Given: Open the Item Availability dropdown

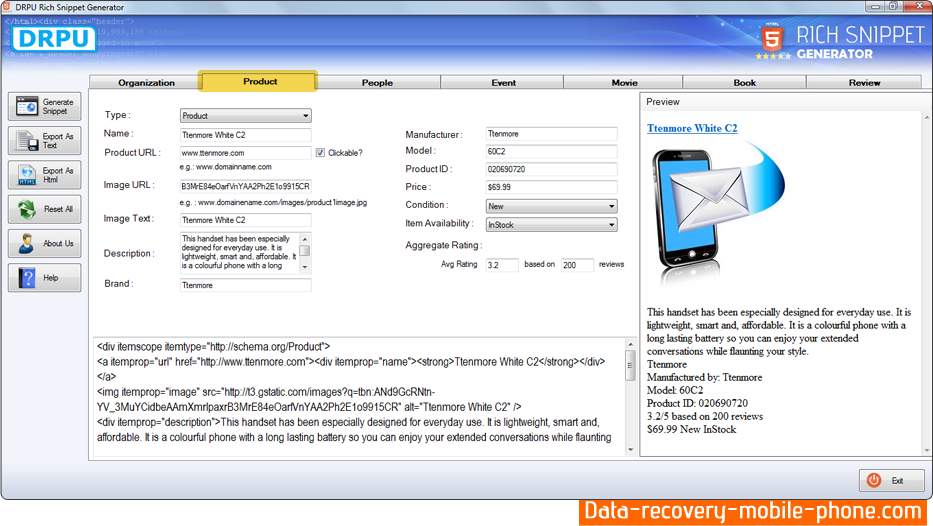Looking at the screenshot, I should 552,224.
